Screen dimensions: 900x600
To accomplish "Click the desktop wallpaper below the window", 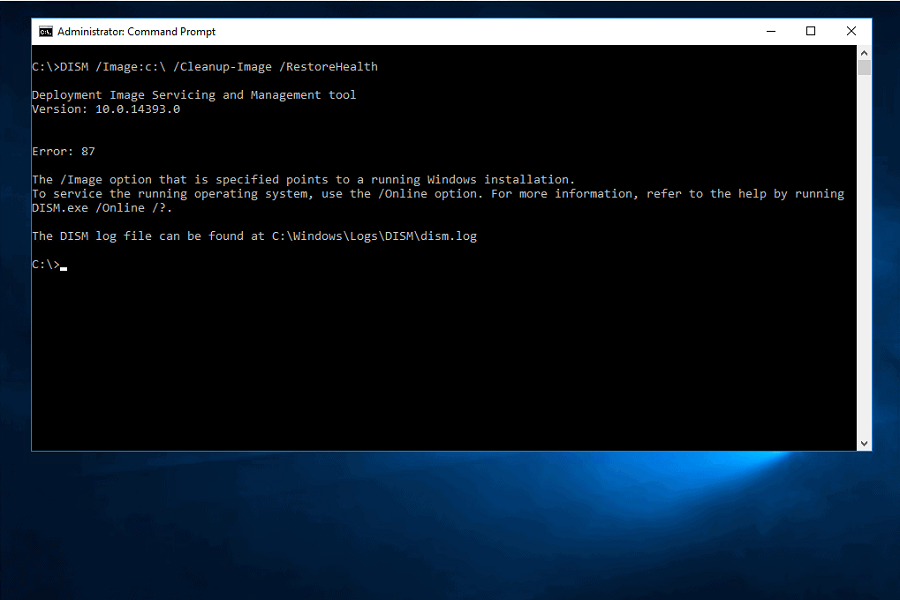I will 450,530.
